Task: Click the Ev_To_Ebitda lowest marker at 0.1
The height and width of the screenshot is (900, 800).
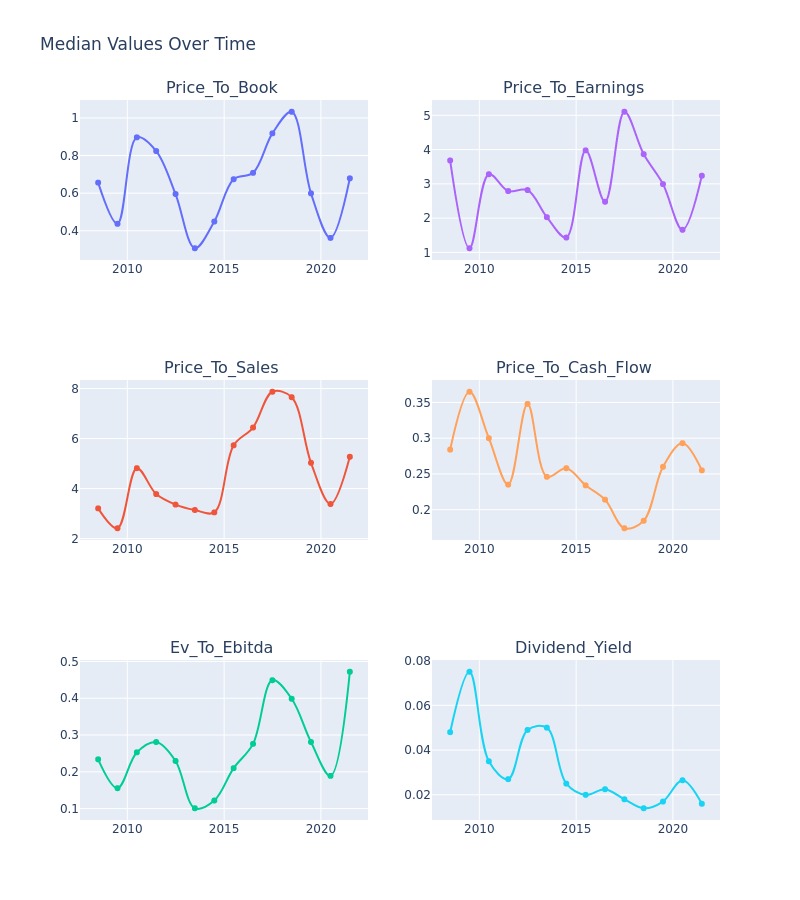Action: pyautogui.click(x=195, y=808)
